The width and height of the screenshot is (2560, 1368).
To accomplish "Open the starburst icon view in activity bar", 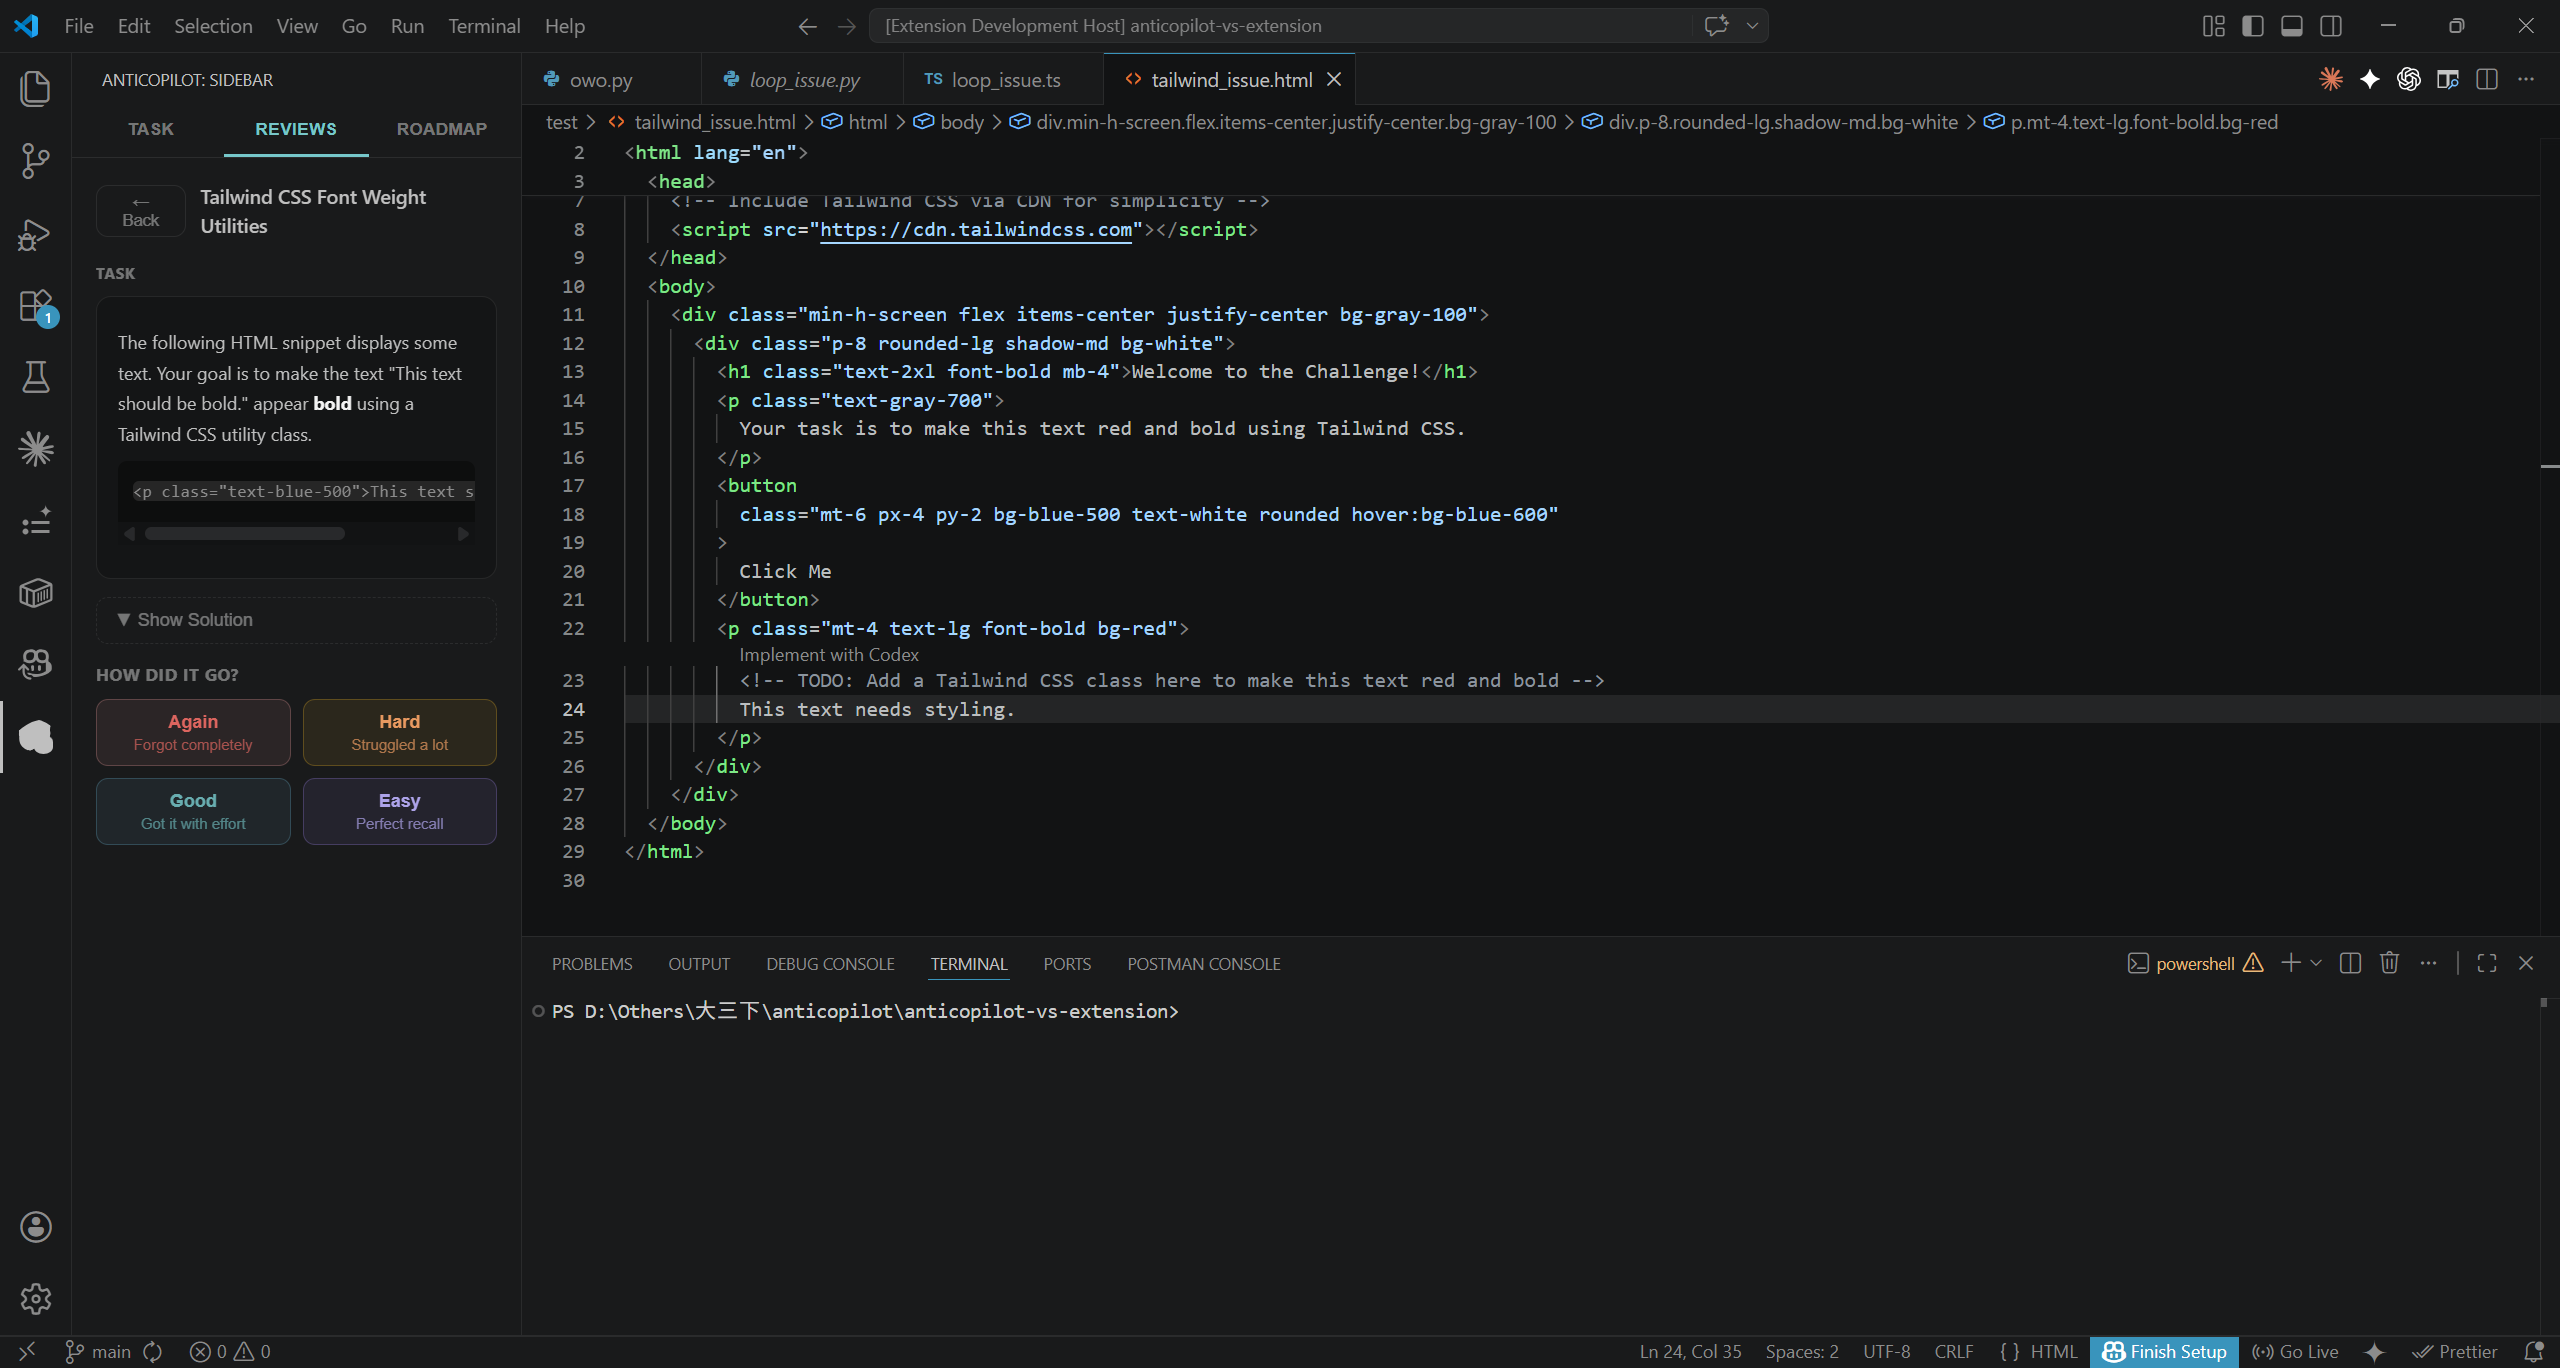I will (x=36, y=449).
